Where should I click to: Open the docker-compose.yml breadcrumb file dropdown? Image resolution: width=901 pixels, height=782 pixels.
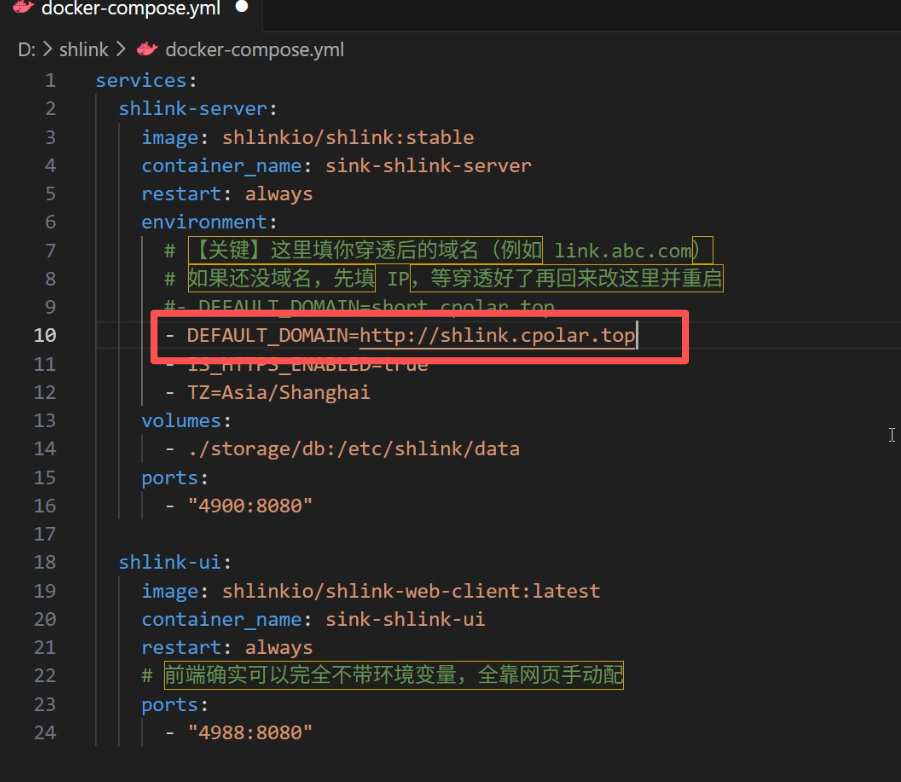254,49
